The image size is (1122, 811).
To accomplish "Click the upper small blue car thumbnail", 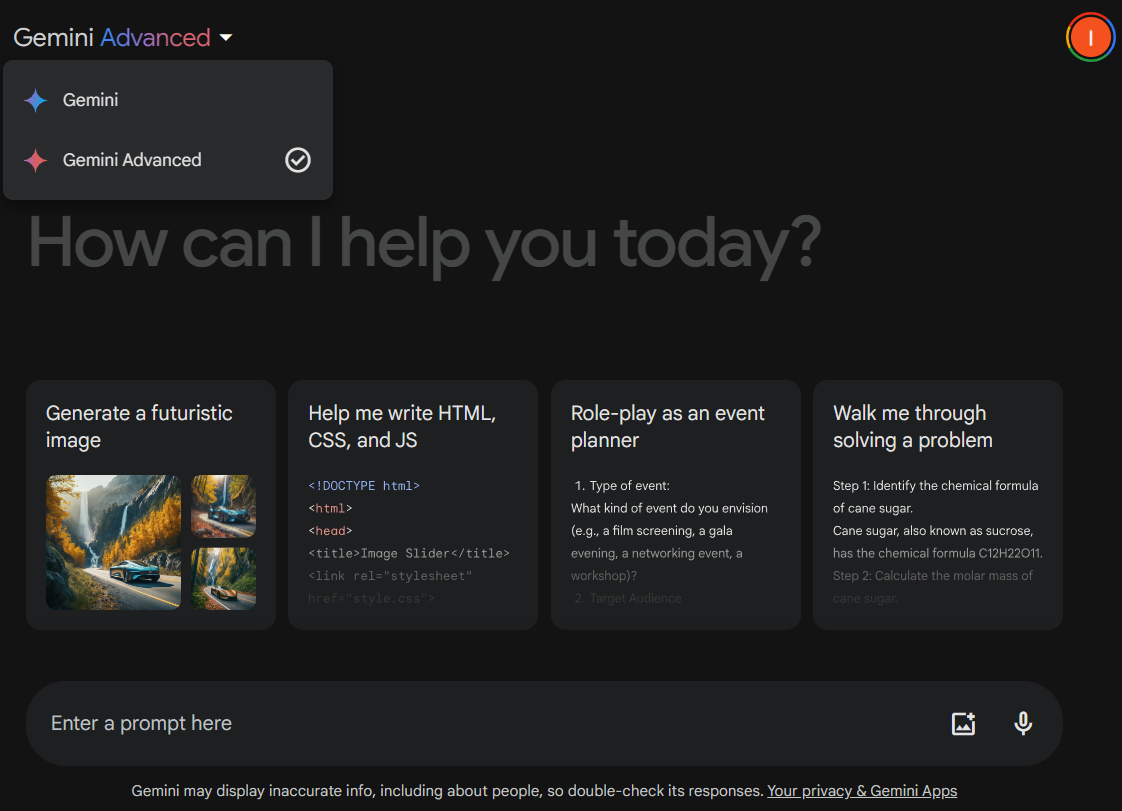I will pos(223,506).
